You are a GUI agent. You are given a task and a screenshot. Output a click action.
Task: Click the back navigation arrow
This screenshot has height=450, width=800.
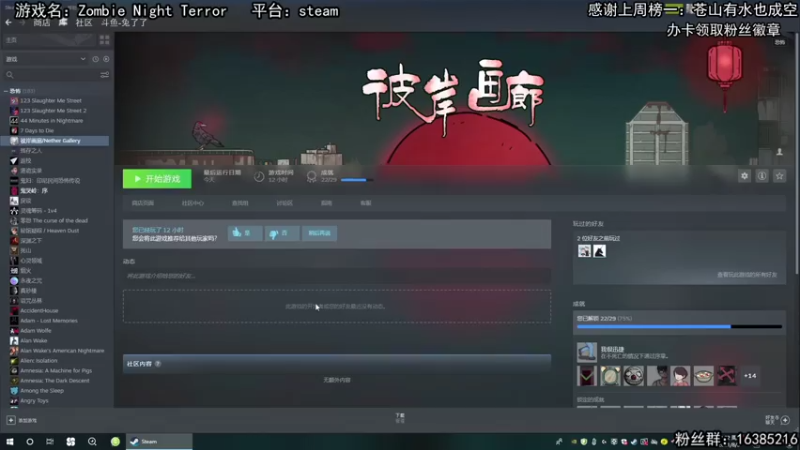8,22
